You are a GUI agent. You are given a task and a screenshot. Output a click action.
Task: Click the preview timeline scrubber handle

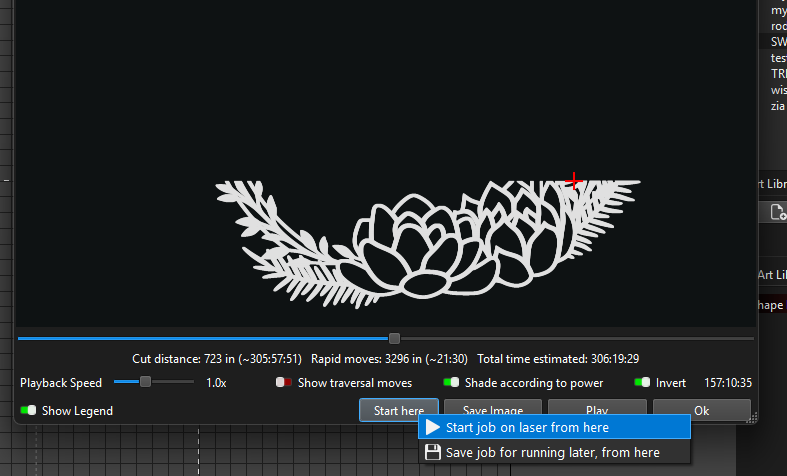tap(394, 338)
